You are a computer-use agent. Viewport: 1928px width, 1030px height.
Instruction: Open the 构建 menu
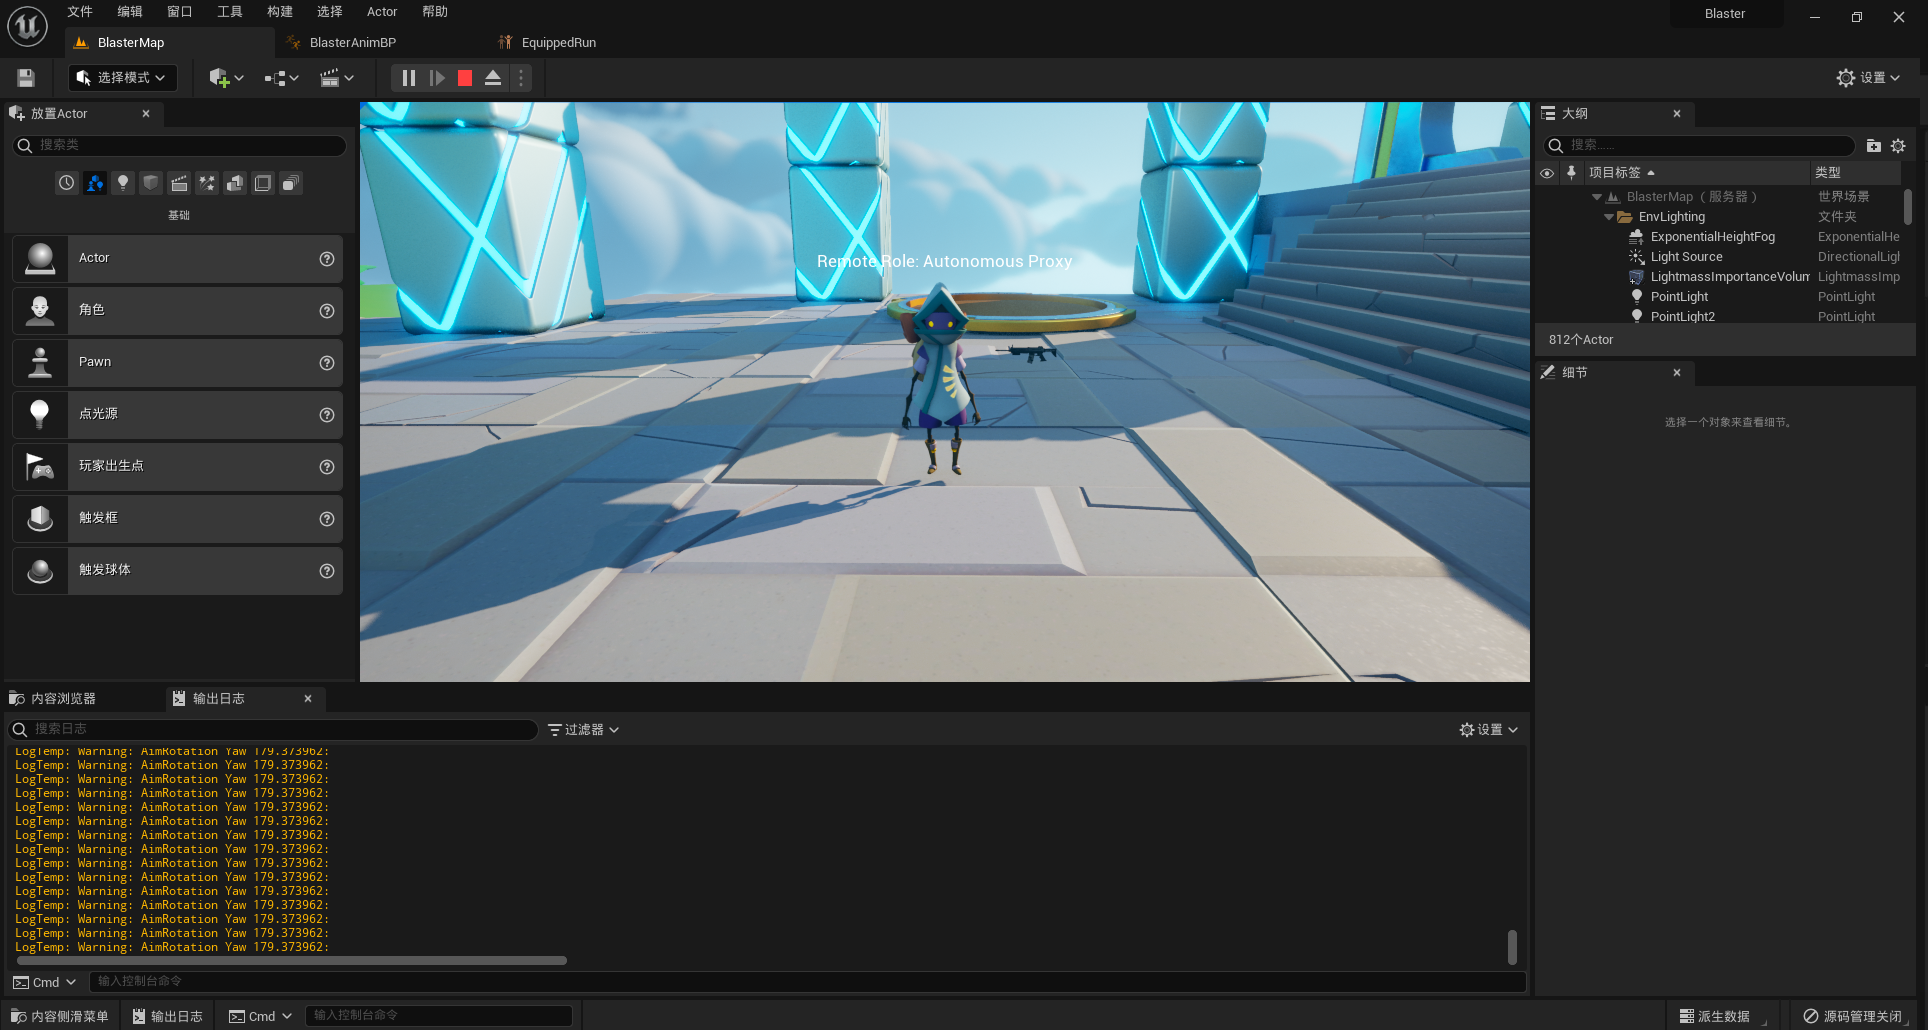(280, 12)
